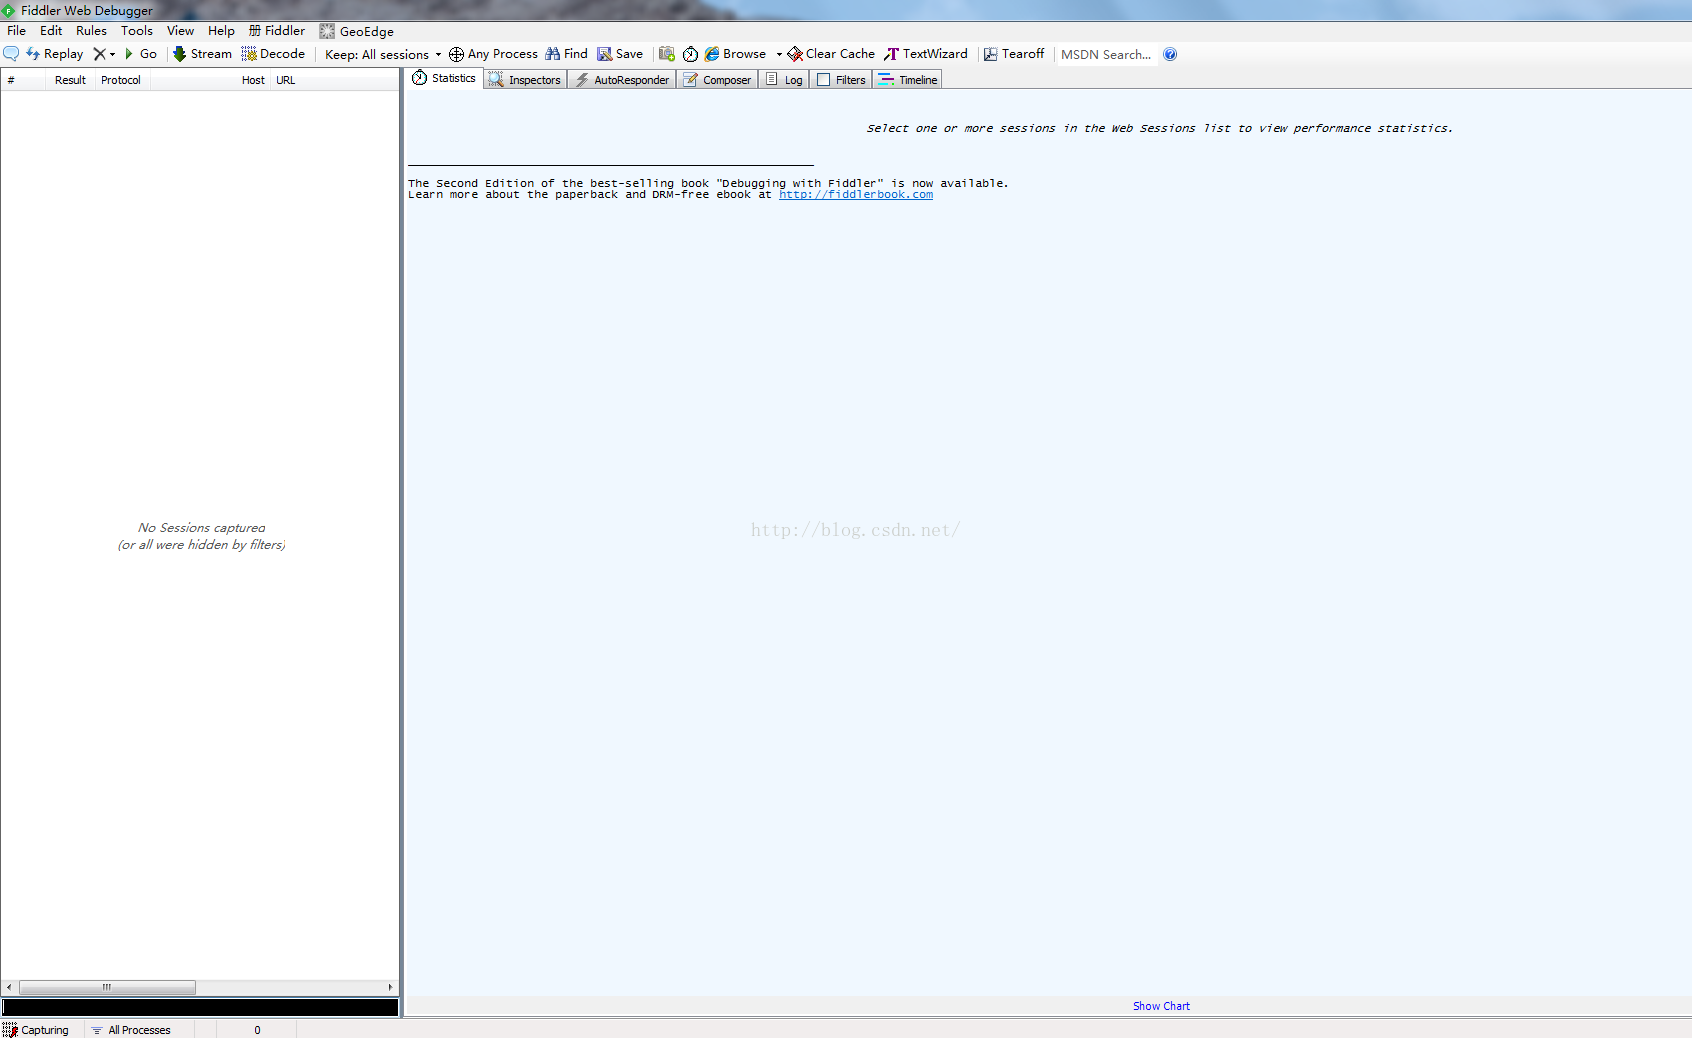Switch to the Inspectors tab
The image size is (1692, 1038).
(525, 80)
